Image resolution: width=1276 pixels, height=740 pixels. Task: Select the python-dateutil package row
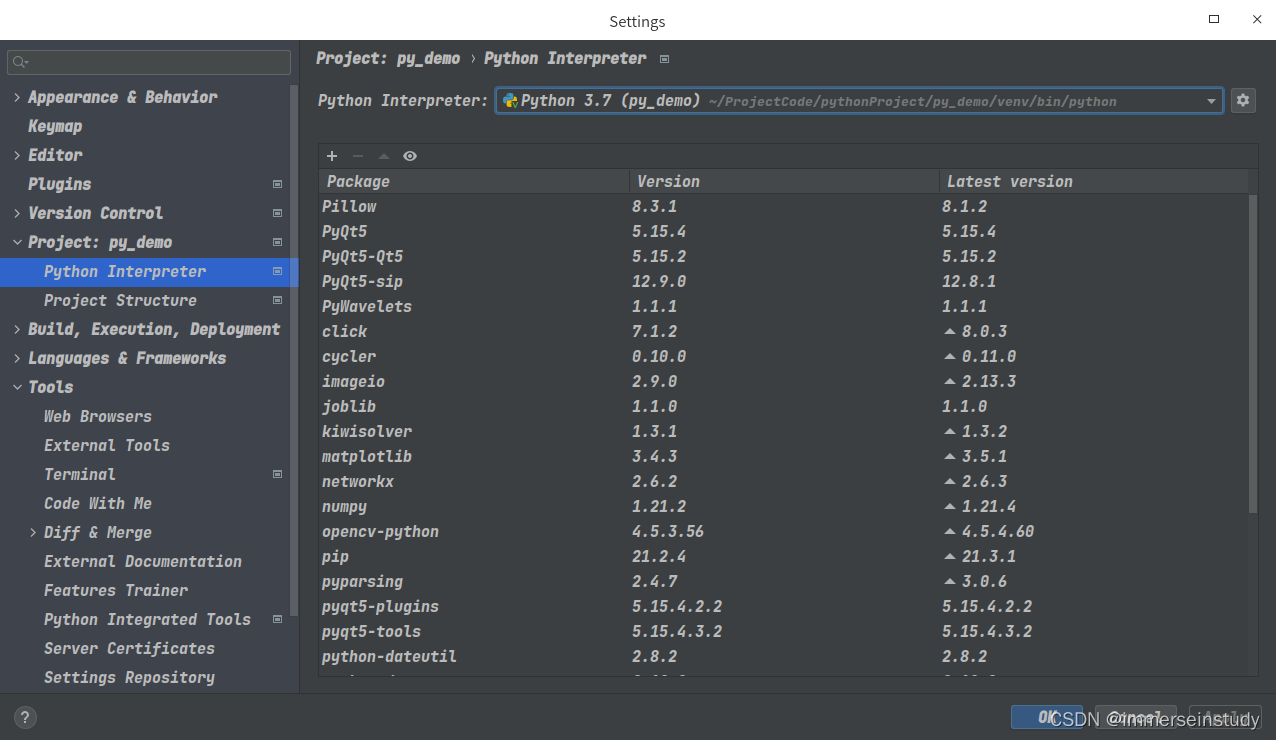[784, 656]
